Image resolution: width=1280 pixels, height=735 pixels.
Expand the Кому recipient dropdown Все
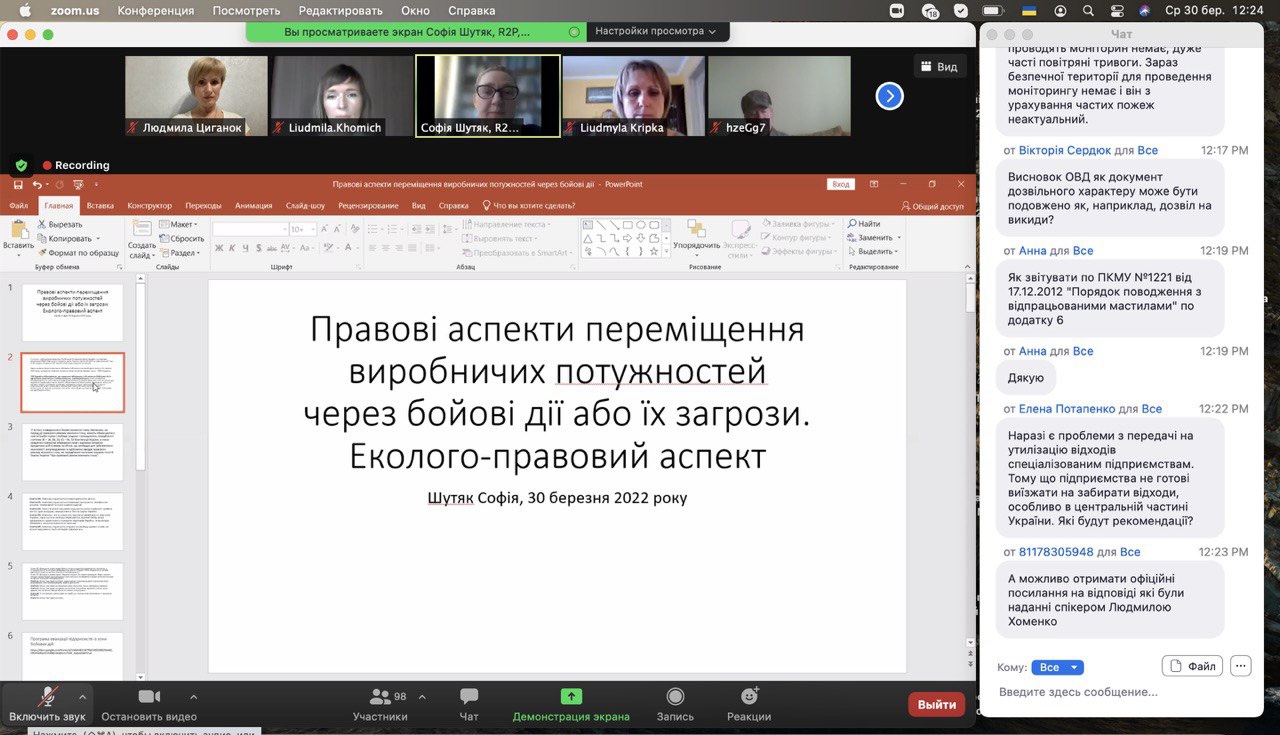1057,667
